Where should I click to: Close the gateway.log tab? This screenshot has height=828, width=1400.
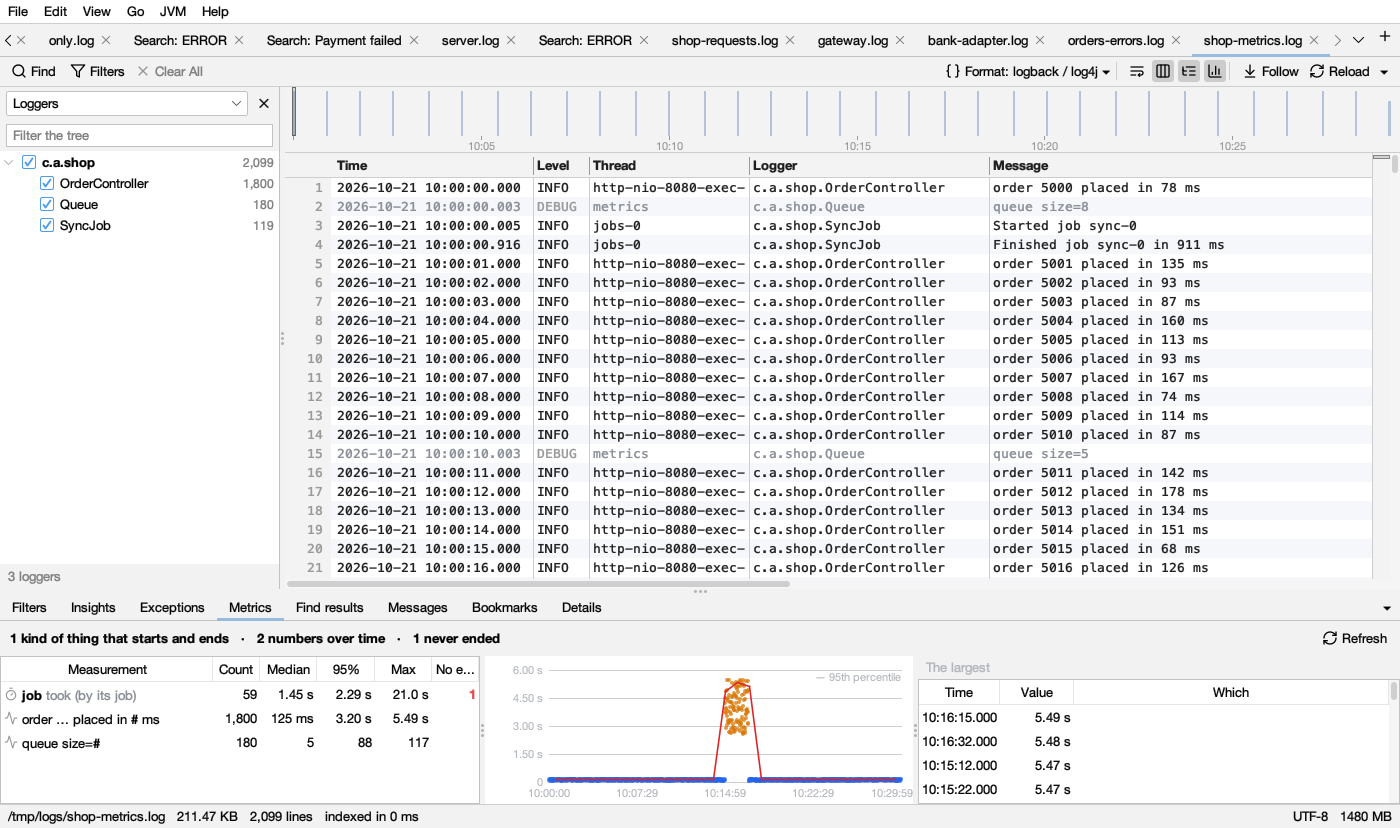point(900,40)
